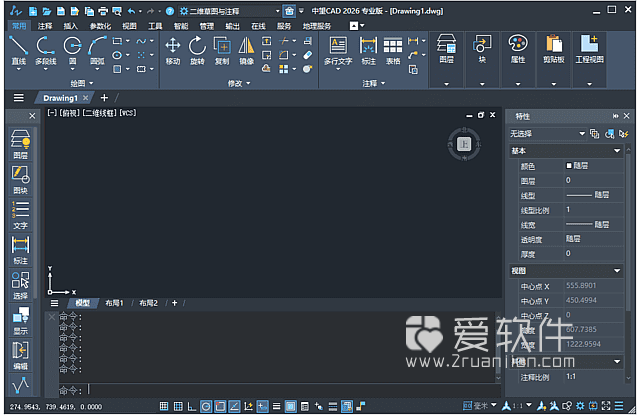Activate the Copy (复制) tool
The height and width of the screenshot is (418, 640).
click(x=222, y=50)
